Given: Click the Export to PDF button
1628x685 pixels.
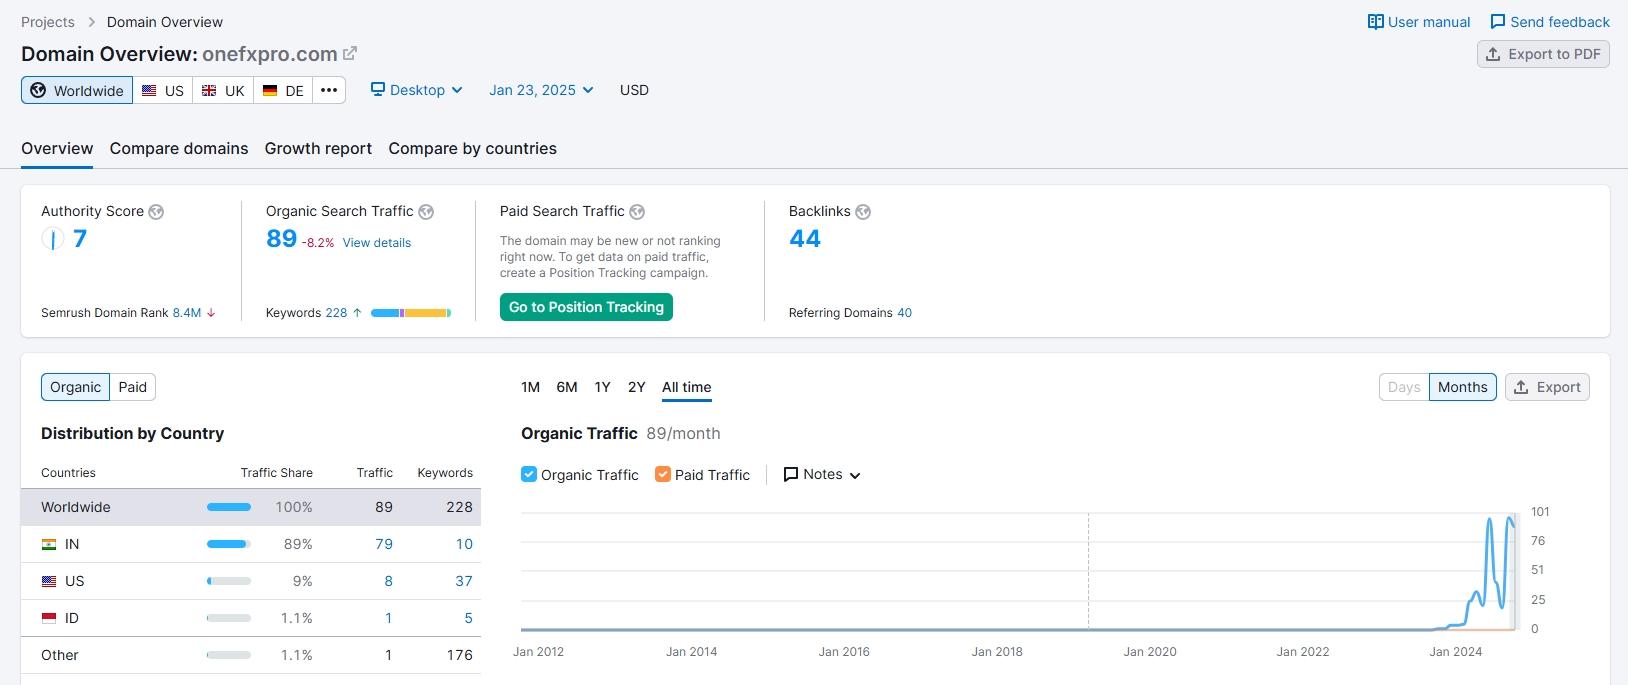Looking at the screenshot, I should (1543, 54).
